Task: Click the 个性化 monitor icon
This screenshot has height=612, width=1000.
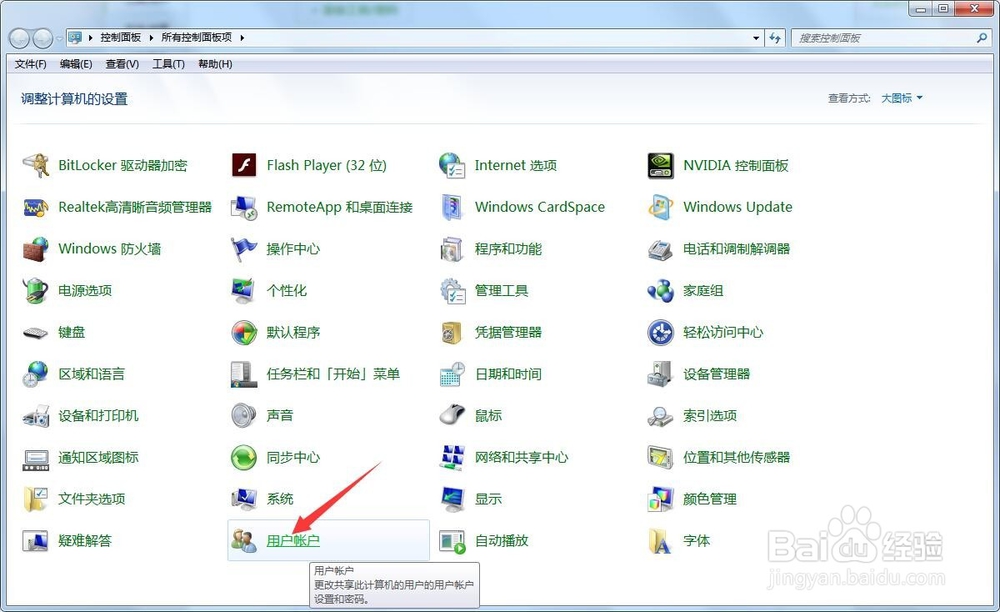Action: point(244,291)
